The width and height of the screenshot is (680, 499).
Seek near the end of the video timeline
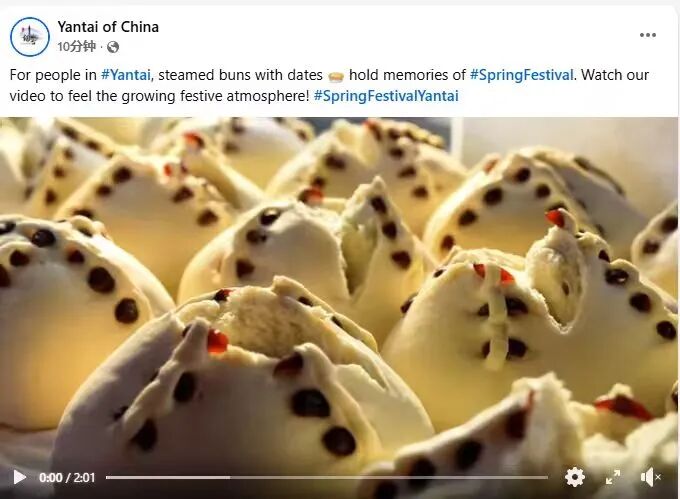pos(540,477)
